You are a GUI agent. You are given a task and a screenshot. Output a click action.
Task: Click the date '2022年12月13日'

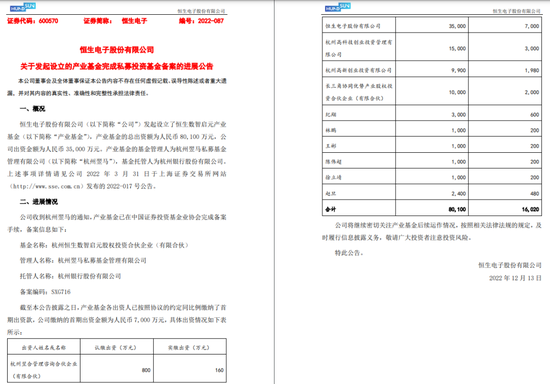point(515,278)
